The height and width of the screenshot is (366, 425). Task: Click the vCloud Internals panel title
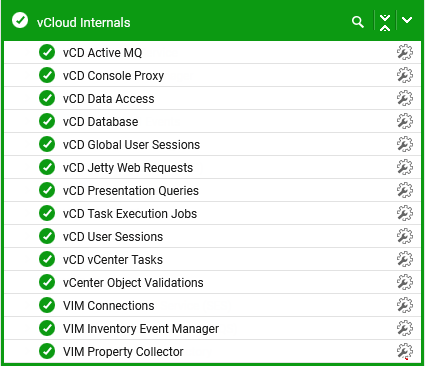(x=84, y=23)
